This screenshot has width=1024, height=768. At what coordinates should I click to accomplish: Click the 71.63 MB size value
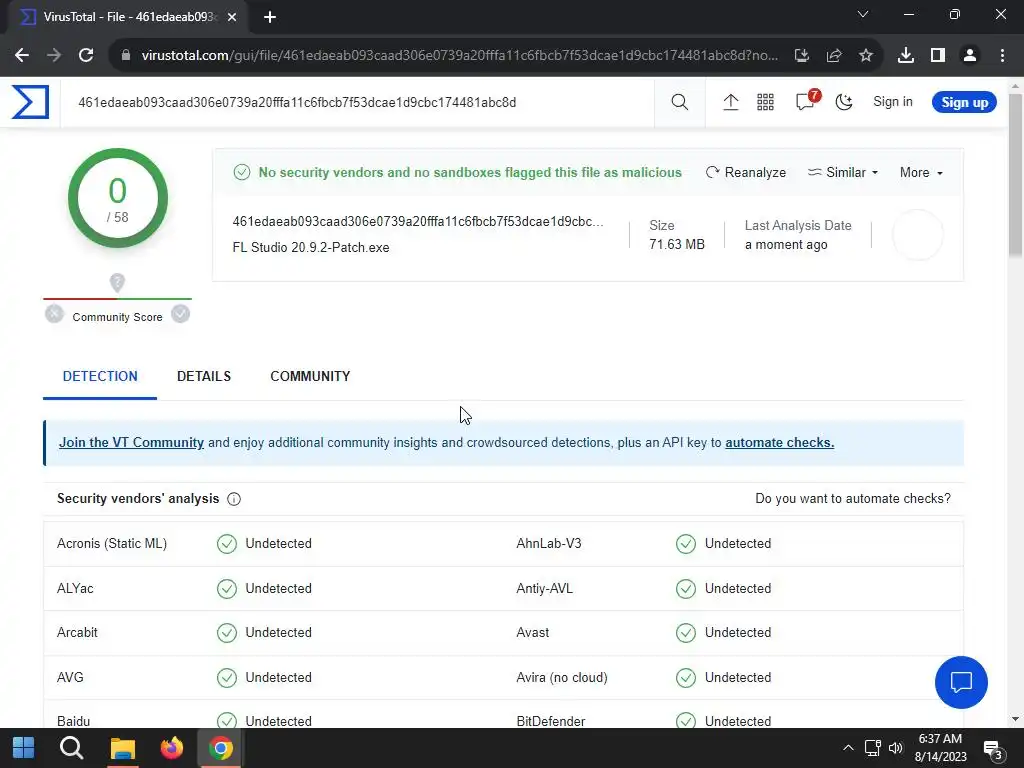coord(677,244)
